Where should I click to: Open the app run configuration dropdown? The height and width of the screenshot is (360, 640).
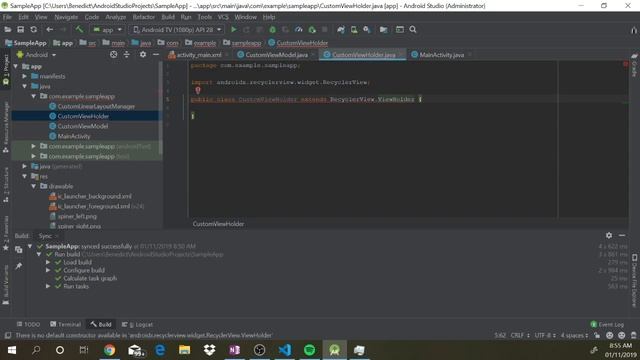pos(107,30)
